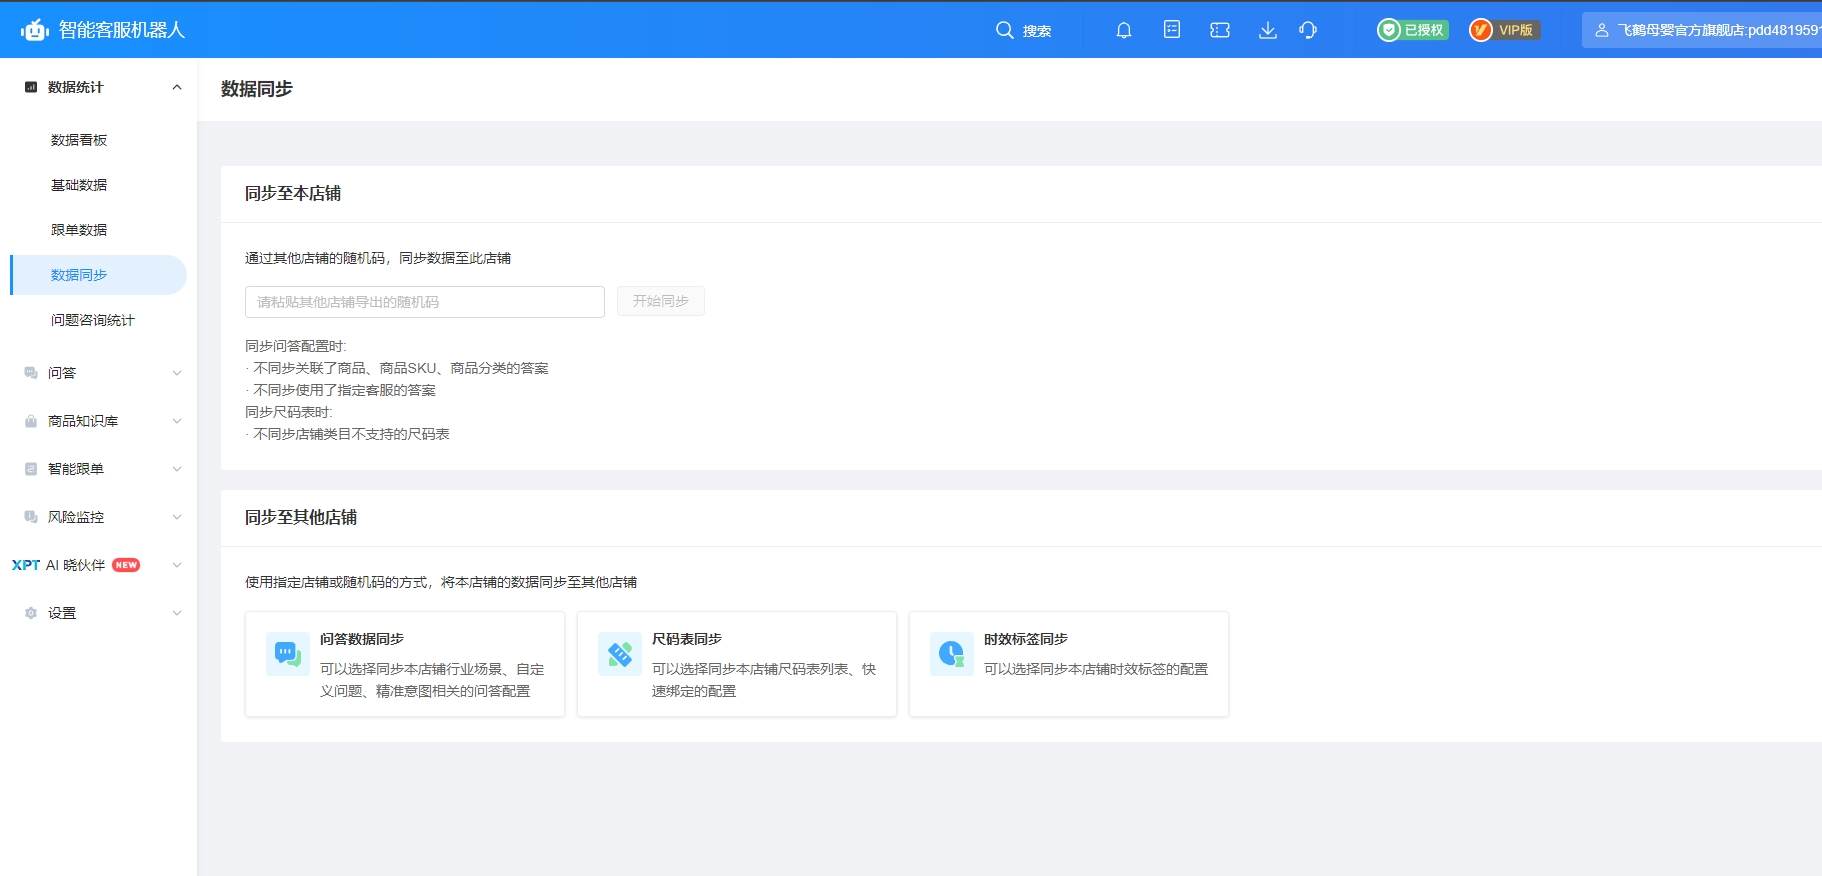The width and height of the screenshot is (1822, 876).
Task: Click the NEW badge next to AI 晓伙伴
Action: coord(126,565)
